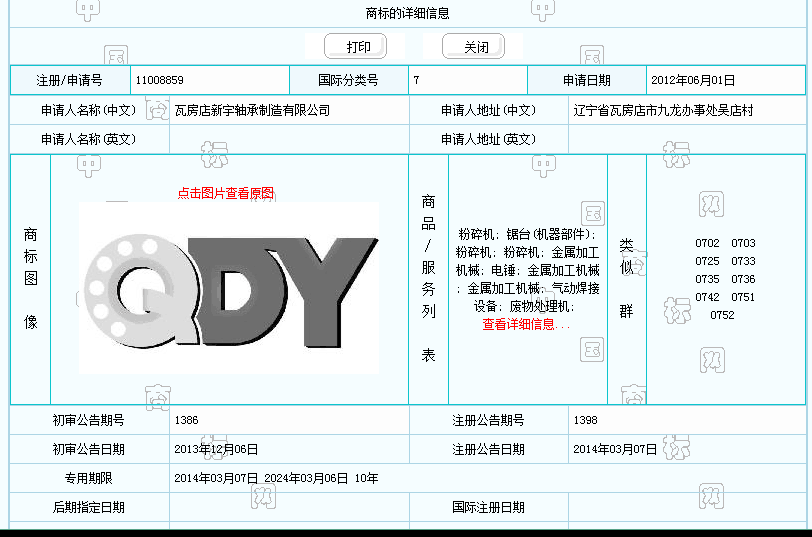Click applicant name 瓦房店新宇轴承制造有限公司
Viewport: 812px width, 537px height.
[x=252, y=110]
